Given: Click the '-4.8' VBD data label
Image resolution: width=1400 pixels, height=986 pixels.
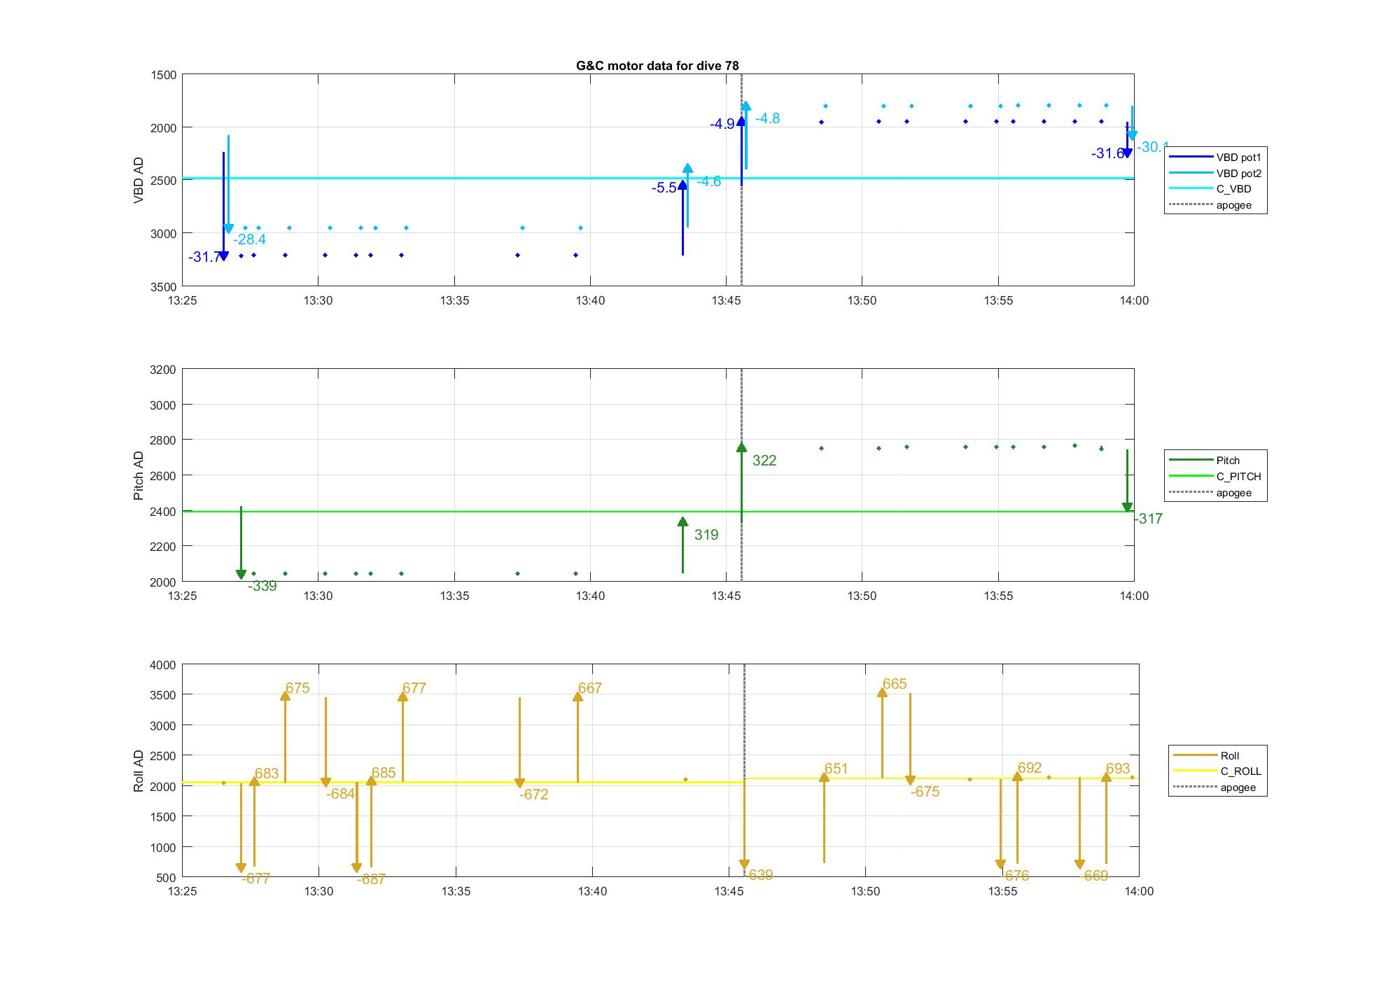Looking at the screenshot, I should click(767, 118).
